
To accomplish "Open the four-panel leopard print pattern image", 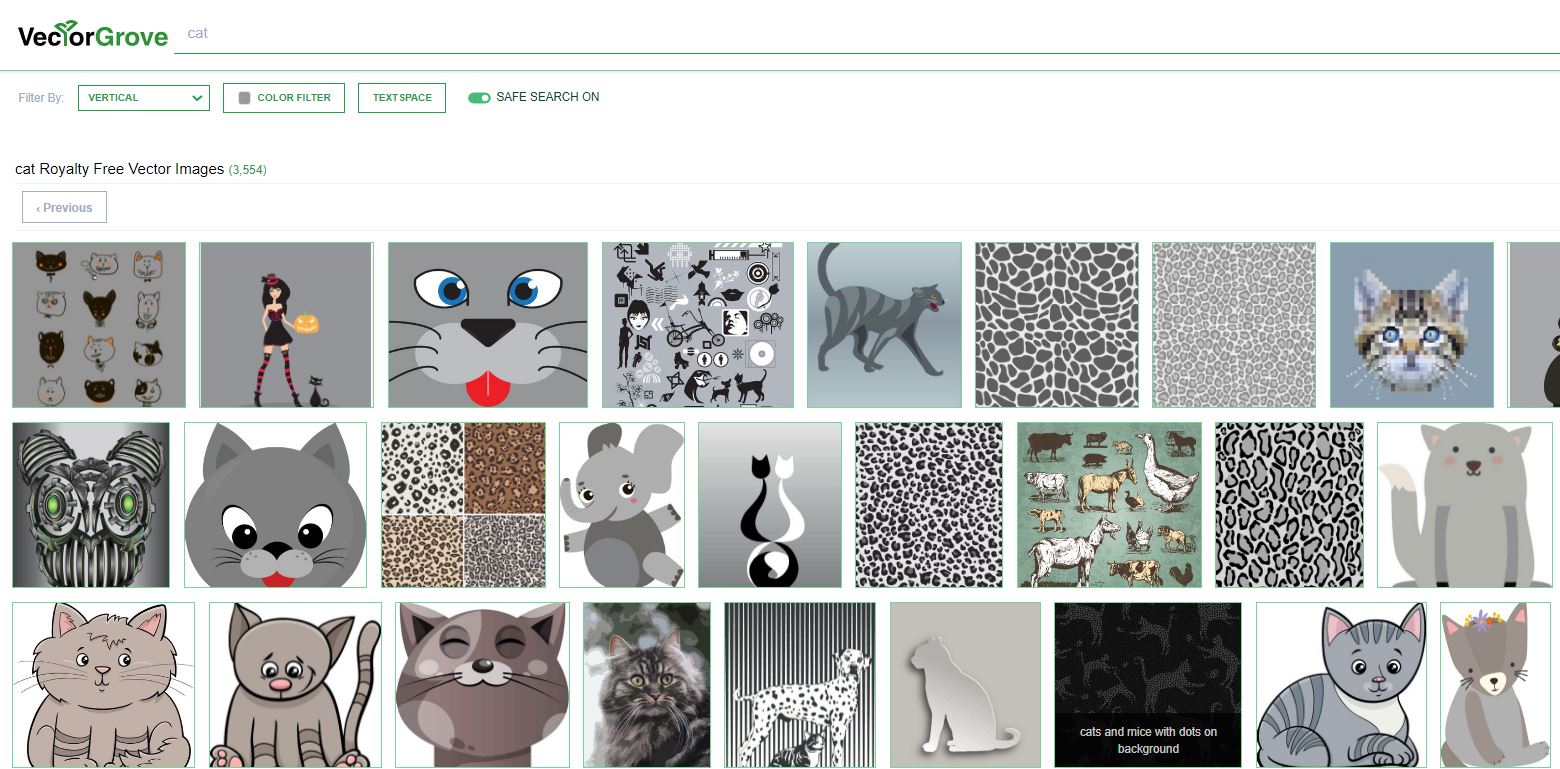I will 463,505.
